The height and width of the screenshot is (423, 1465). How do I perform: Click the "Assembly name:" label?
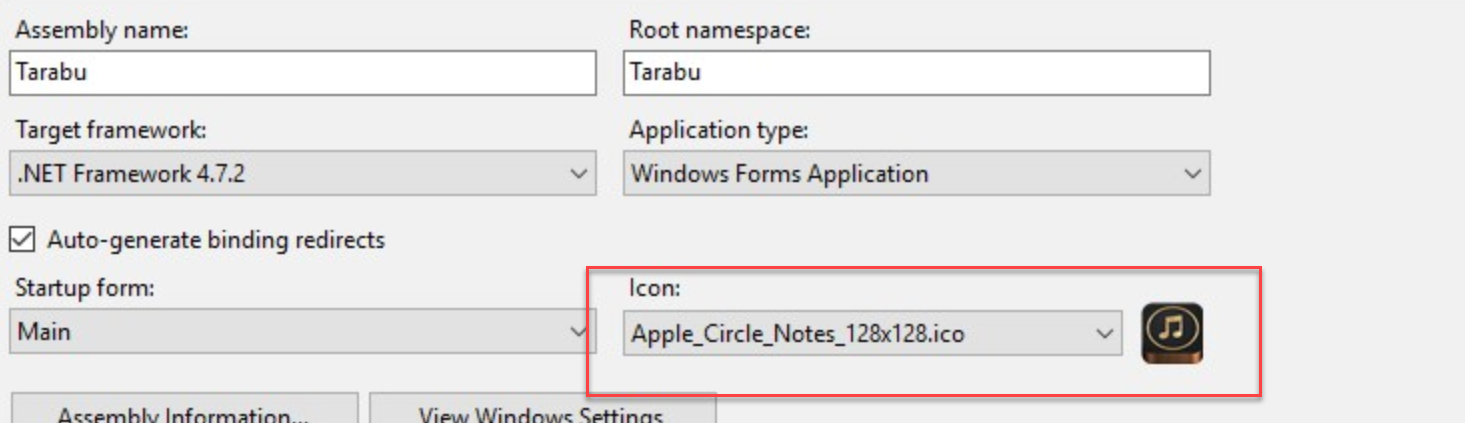point(102,31)
